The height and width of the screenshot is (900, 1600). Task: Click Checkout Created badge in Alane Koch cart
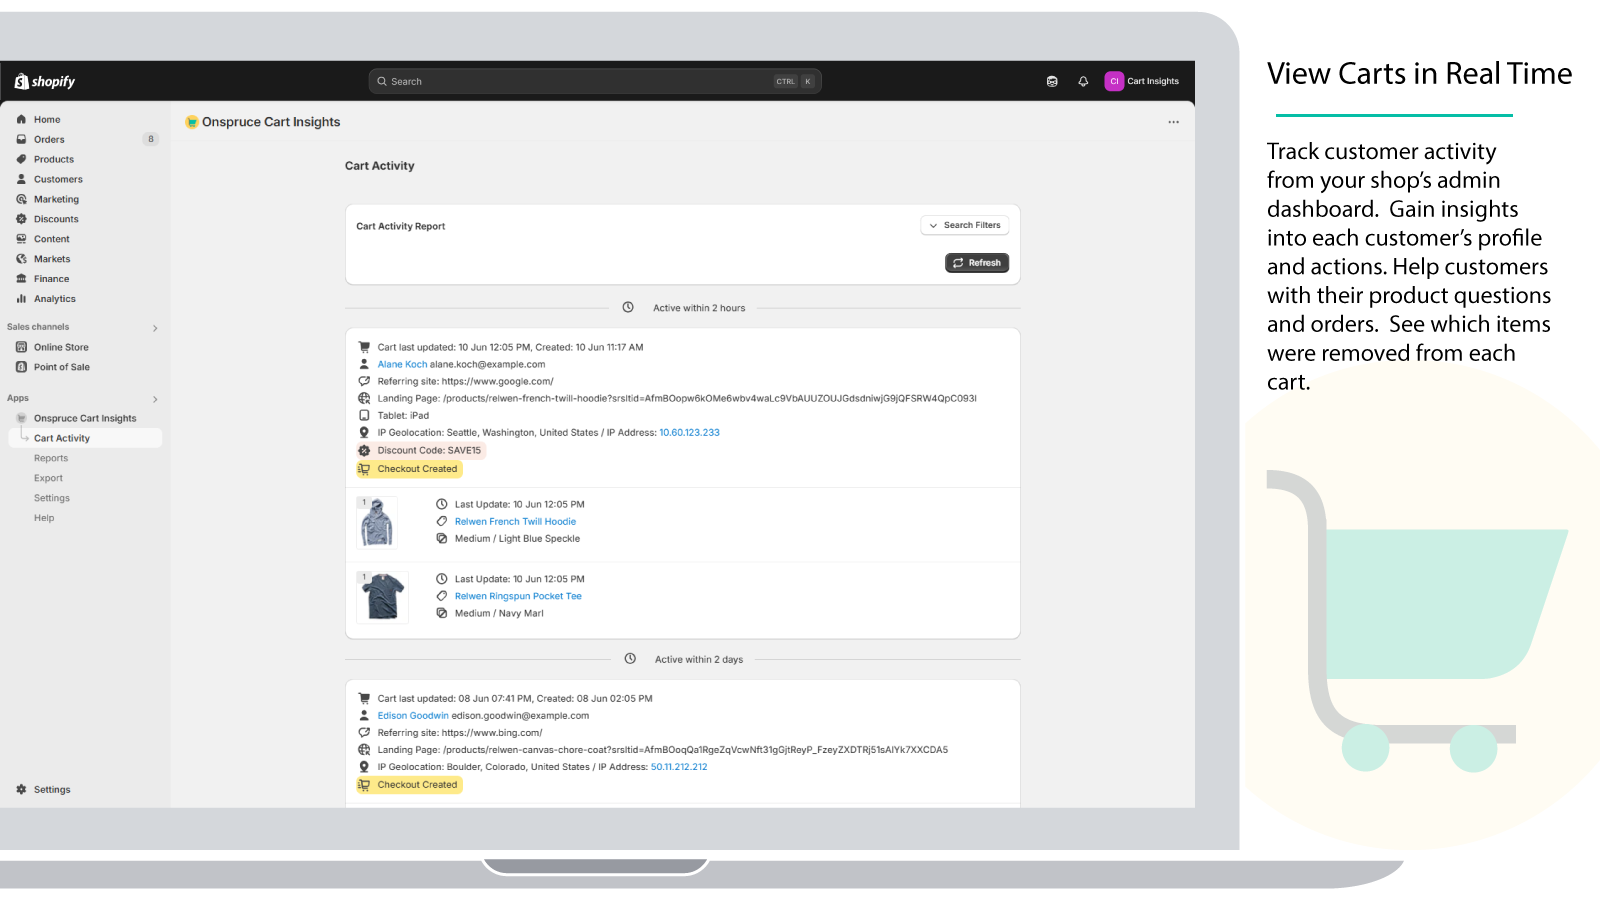409,469
